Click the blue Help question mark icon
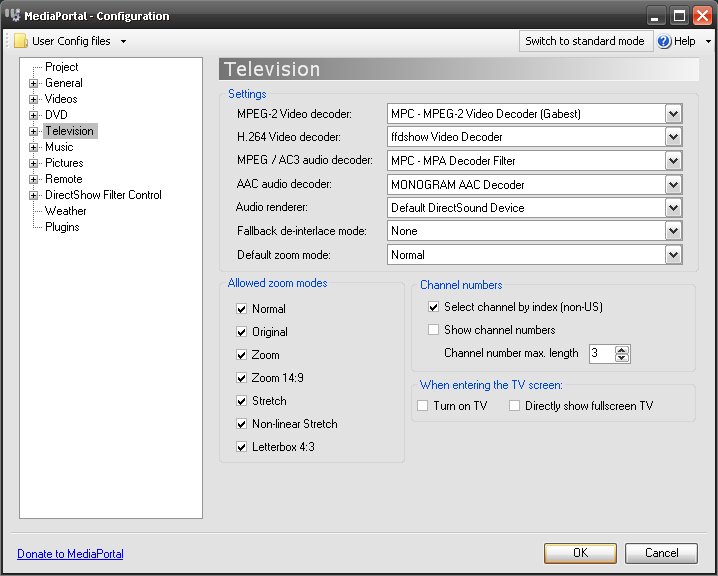 (x=664, y=41)
